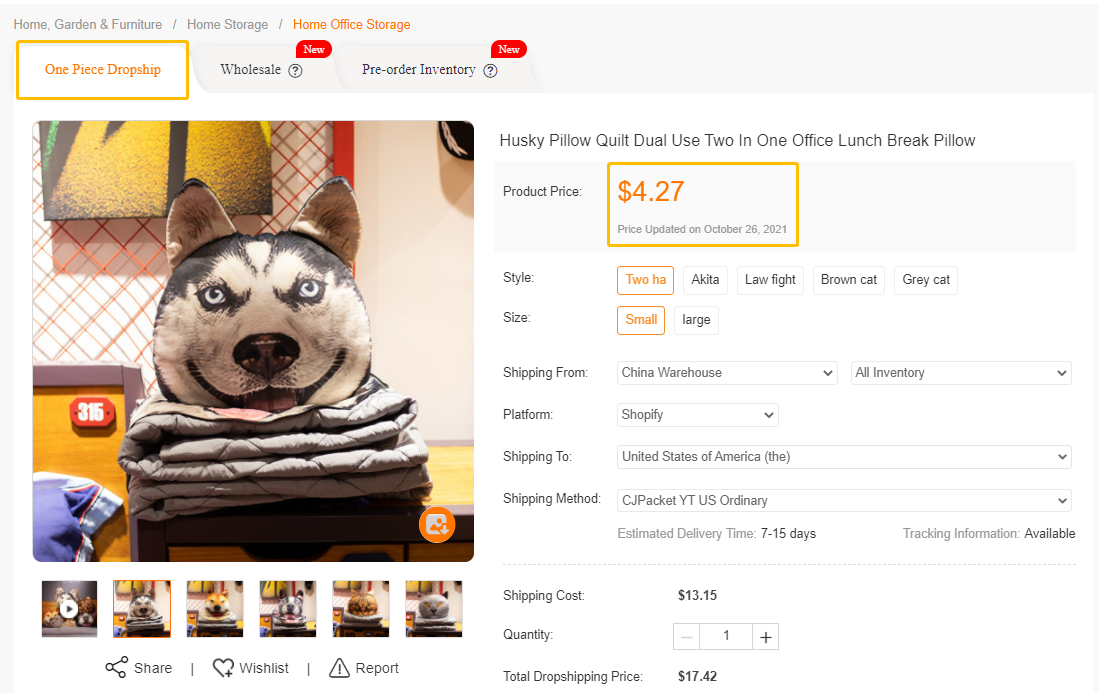The image size is (1098, 693).
Task: Expand the Shopify platform dropdown
Action: pyautogui.click(x=697, y=415)
